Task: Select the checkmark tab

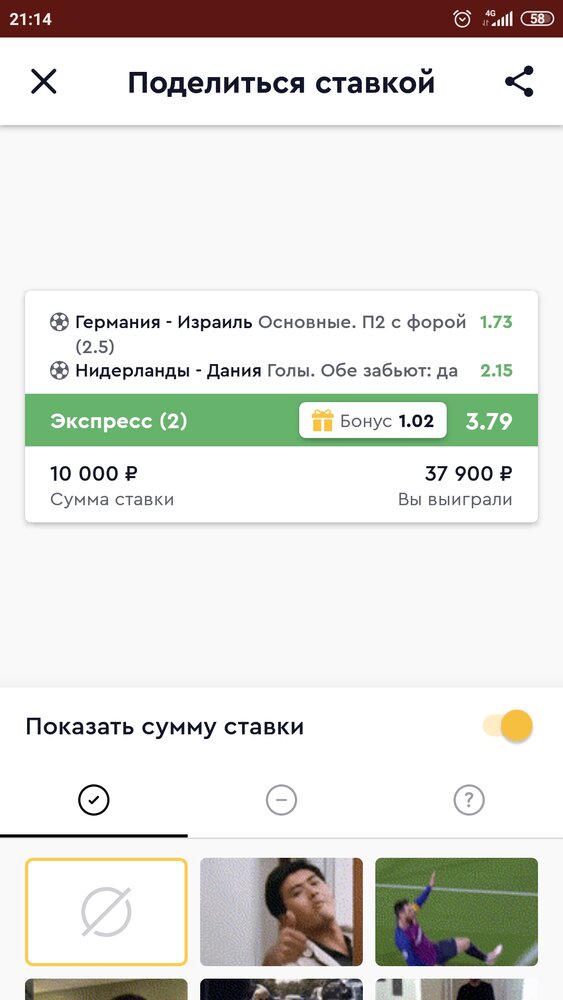Action: point(94,800)
